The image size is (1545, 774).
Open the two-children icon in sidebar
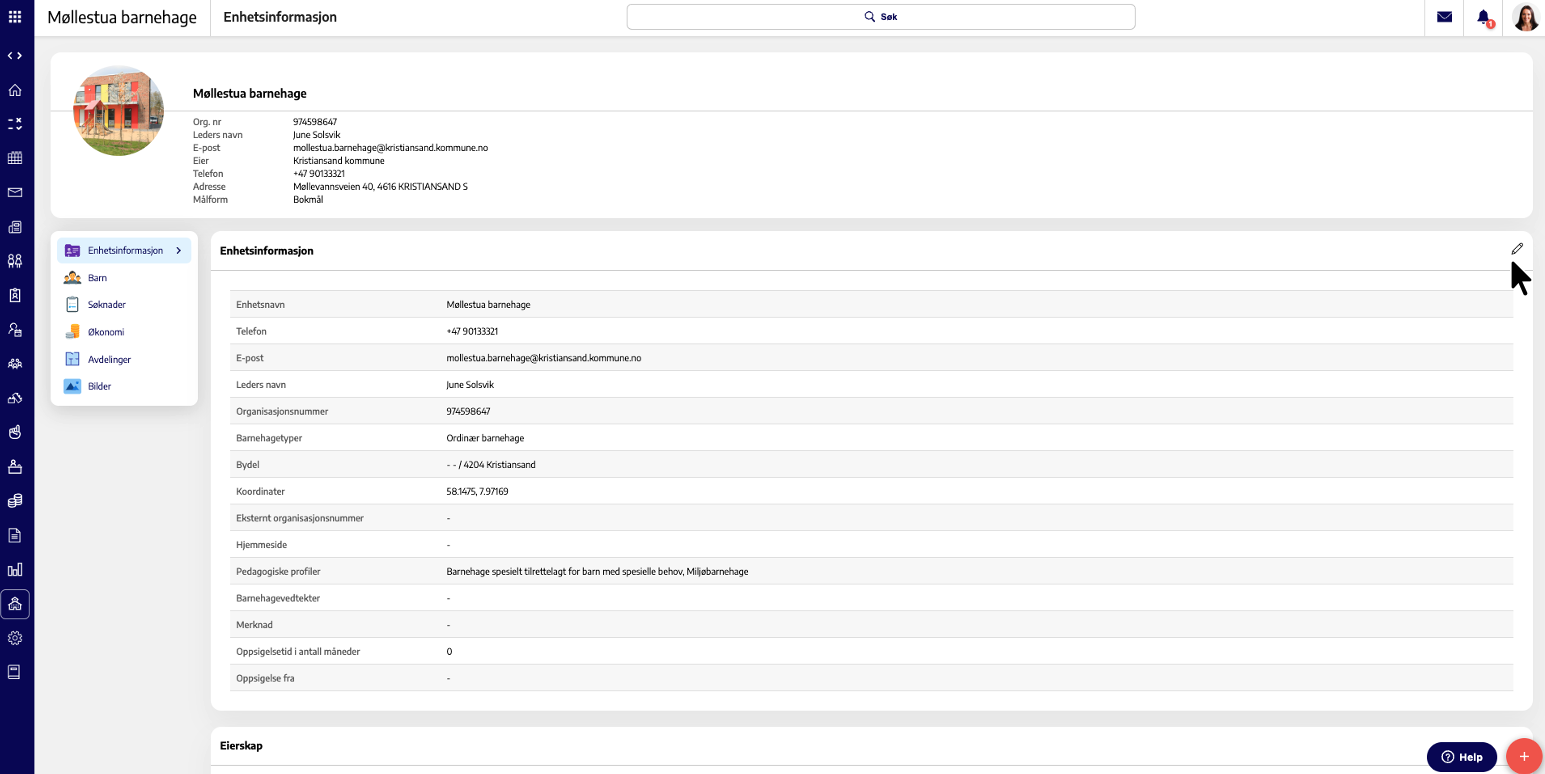(15, 261)
